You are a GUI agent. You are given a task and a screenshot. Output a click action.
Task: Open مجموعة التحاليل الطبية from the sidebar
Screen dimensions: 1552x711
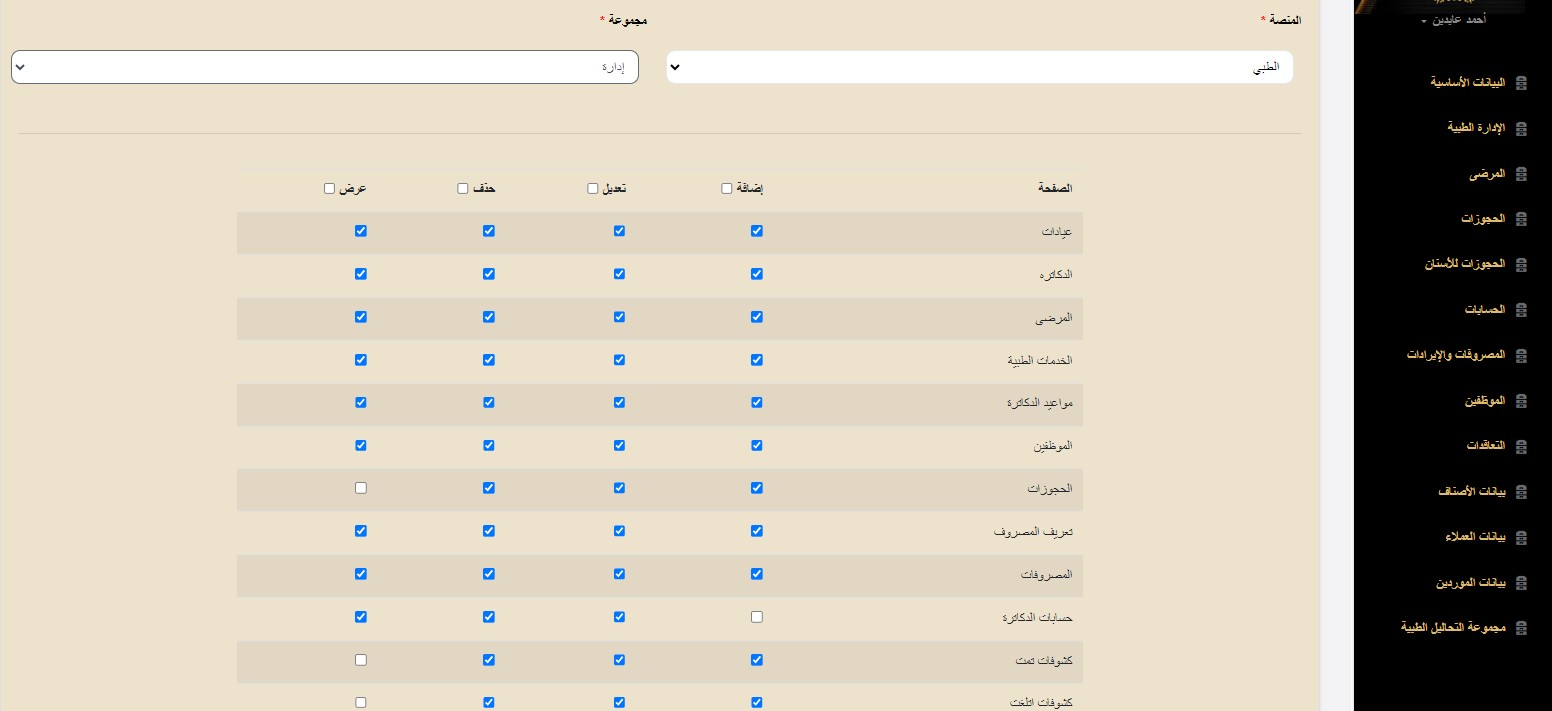[x=1453, y=627]
